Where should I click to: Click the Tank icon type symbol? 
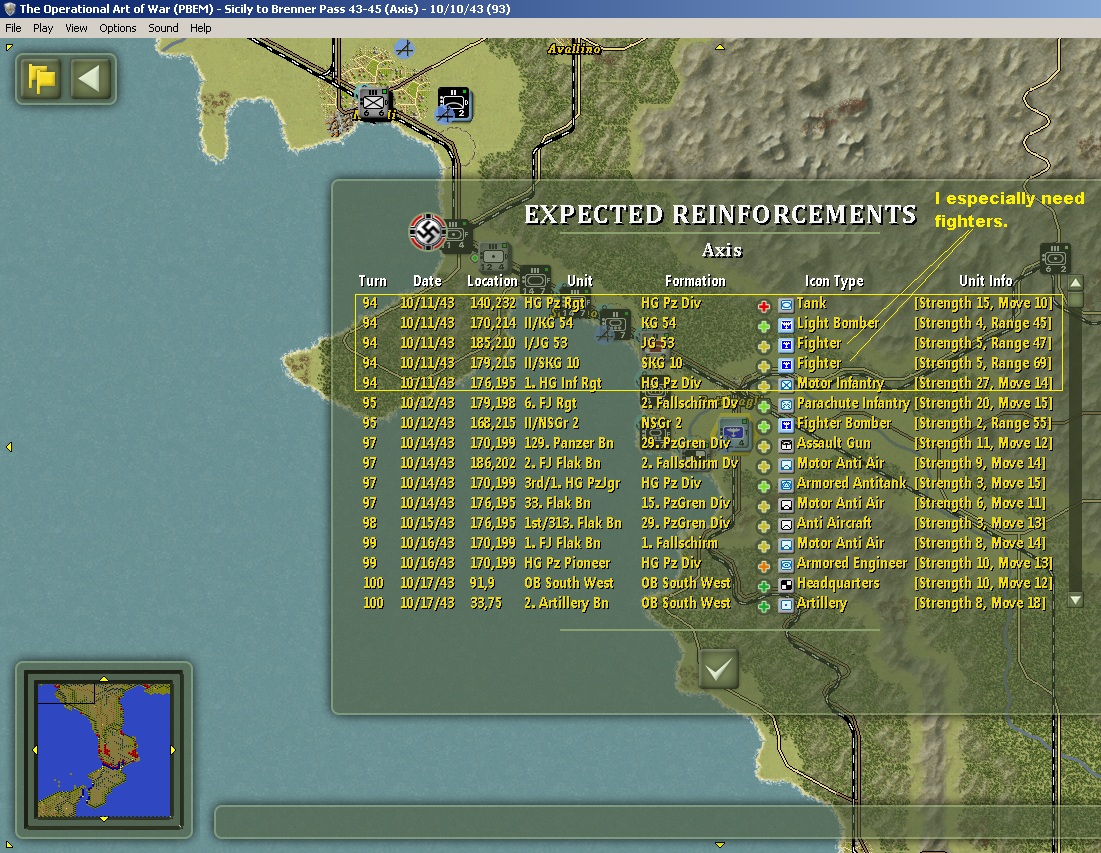(x=786, y=305)
